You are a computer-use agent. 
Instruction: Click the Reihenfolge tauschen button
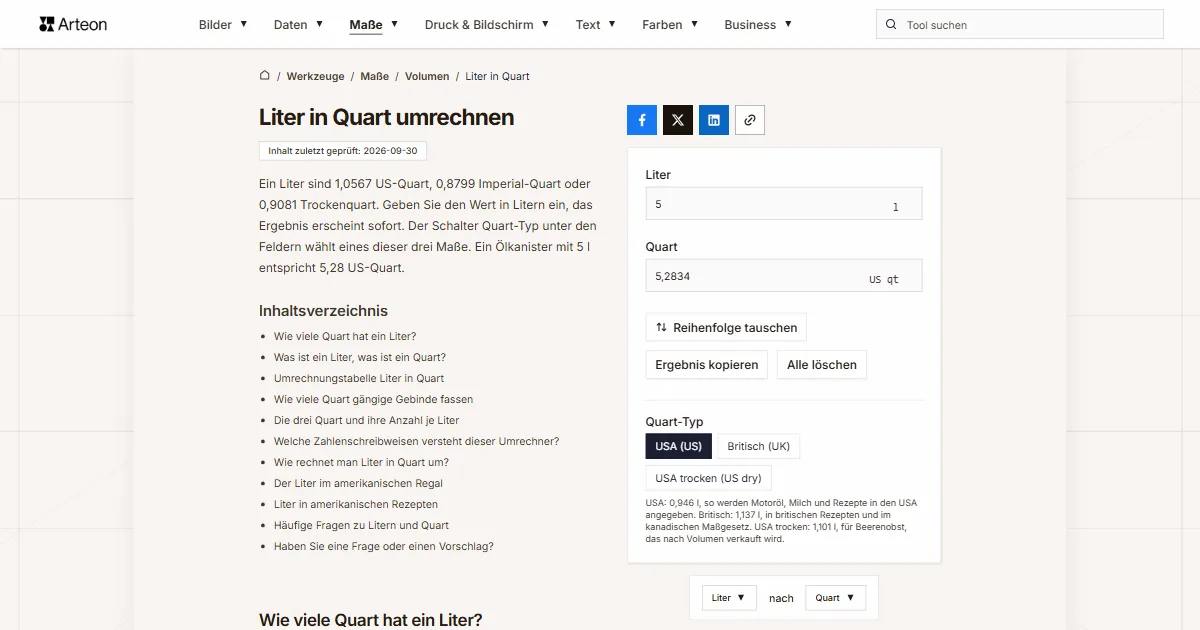click(726, 327)
